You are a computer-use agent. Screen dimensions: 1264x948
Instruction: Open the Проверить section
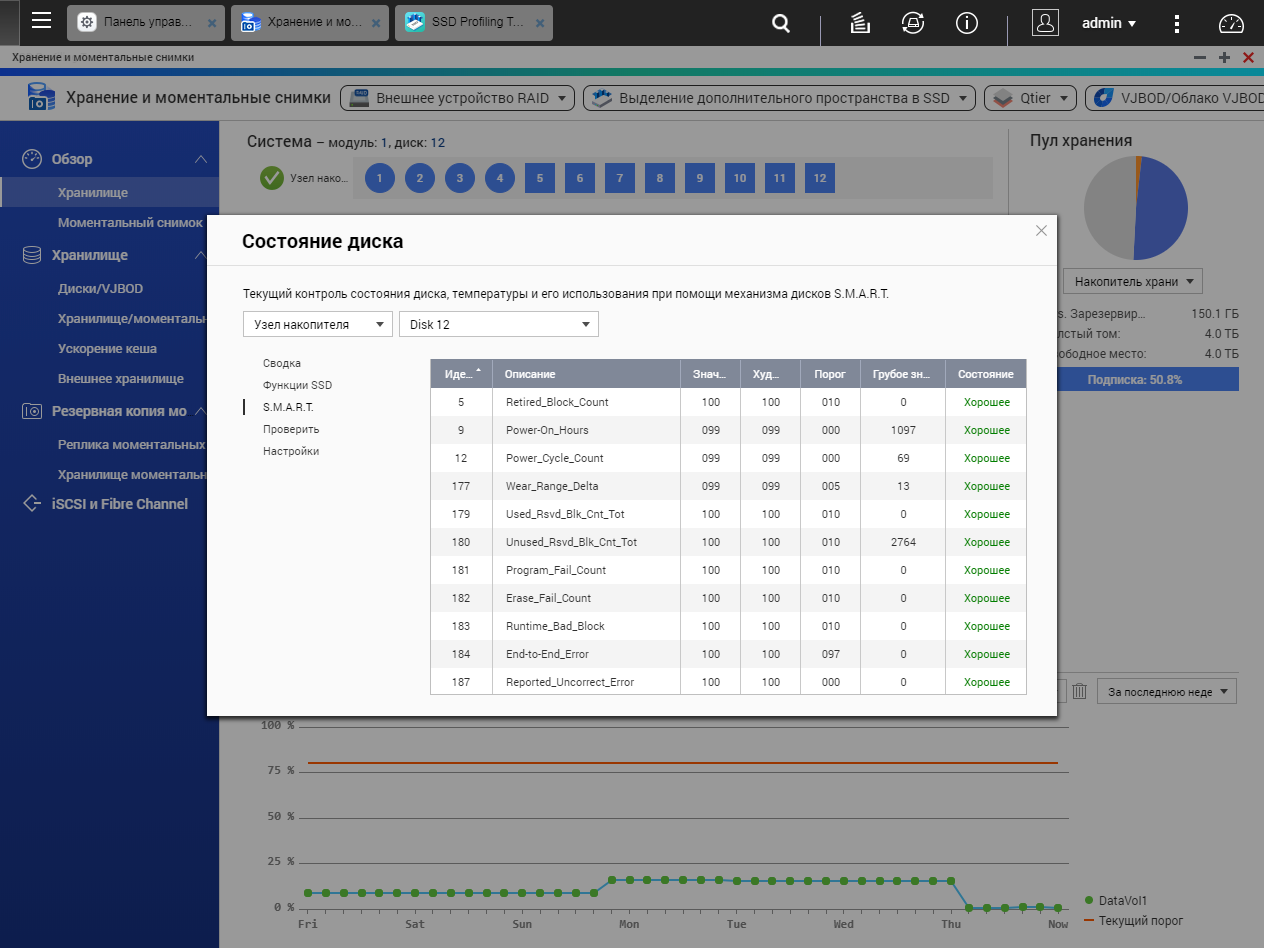[x=291, y=429]
